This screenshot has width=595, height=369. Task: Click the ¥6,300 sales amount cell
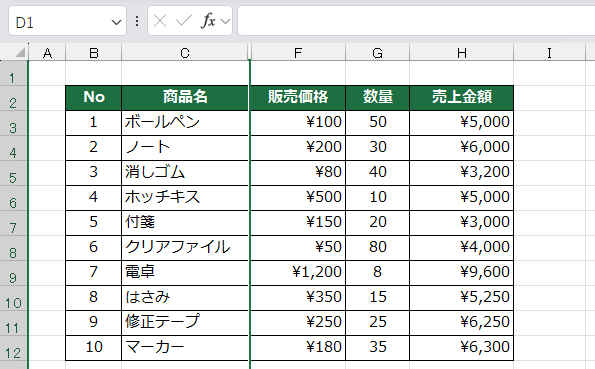tap(462, 348)
